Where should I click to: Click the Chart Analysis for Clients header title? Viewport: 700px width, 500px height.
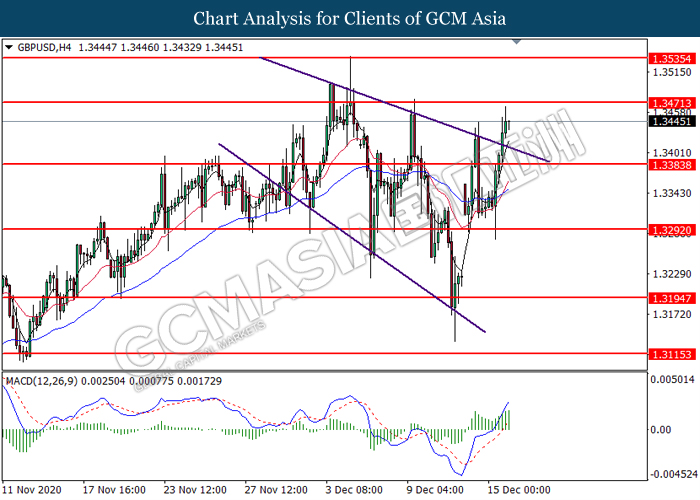click(x=350, y=18)
